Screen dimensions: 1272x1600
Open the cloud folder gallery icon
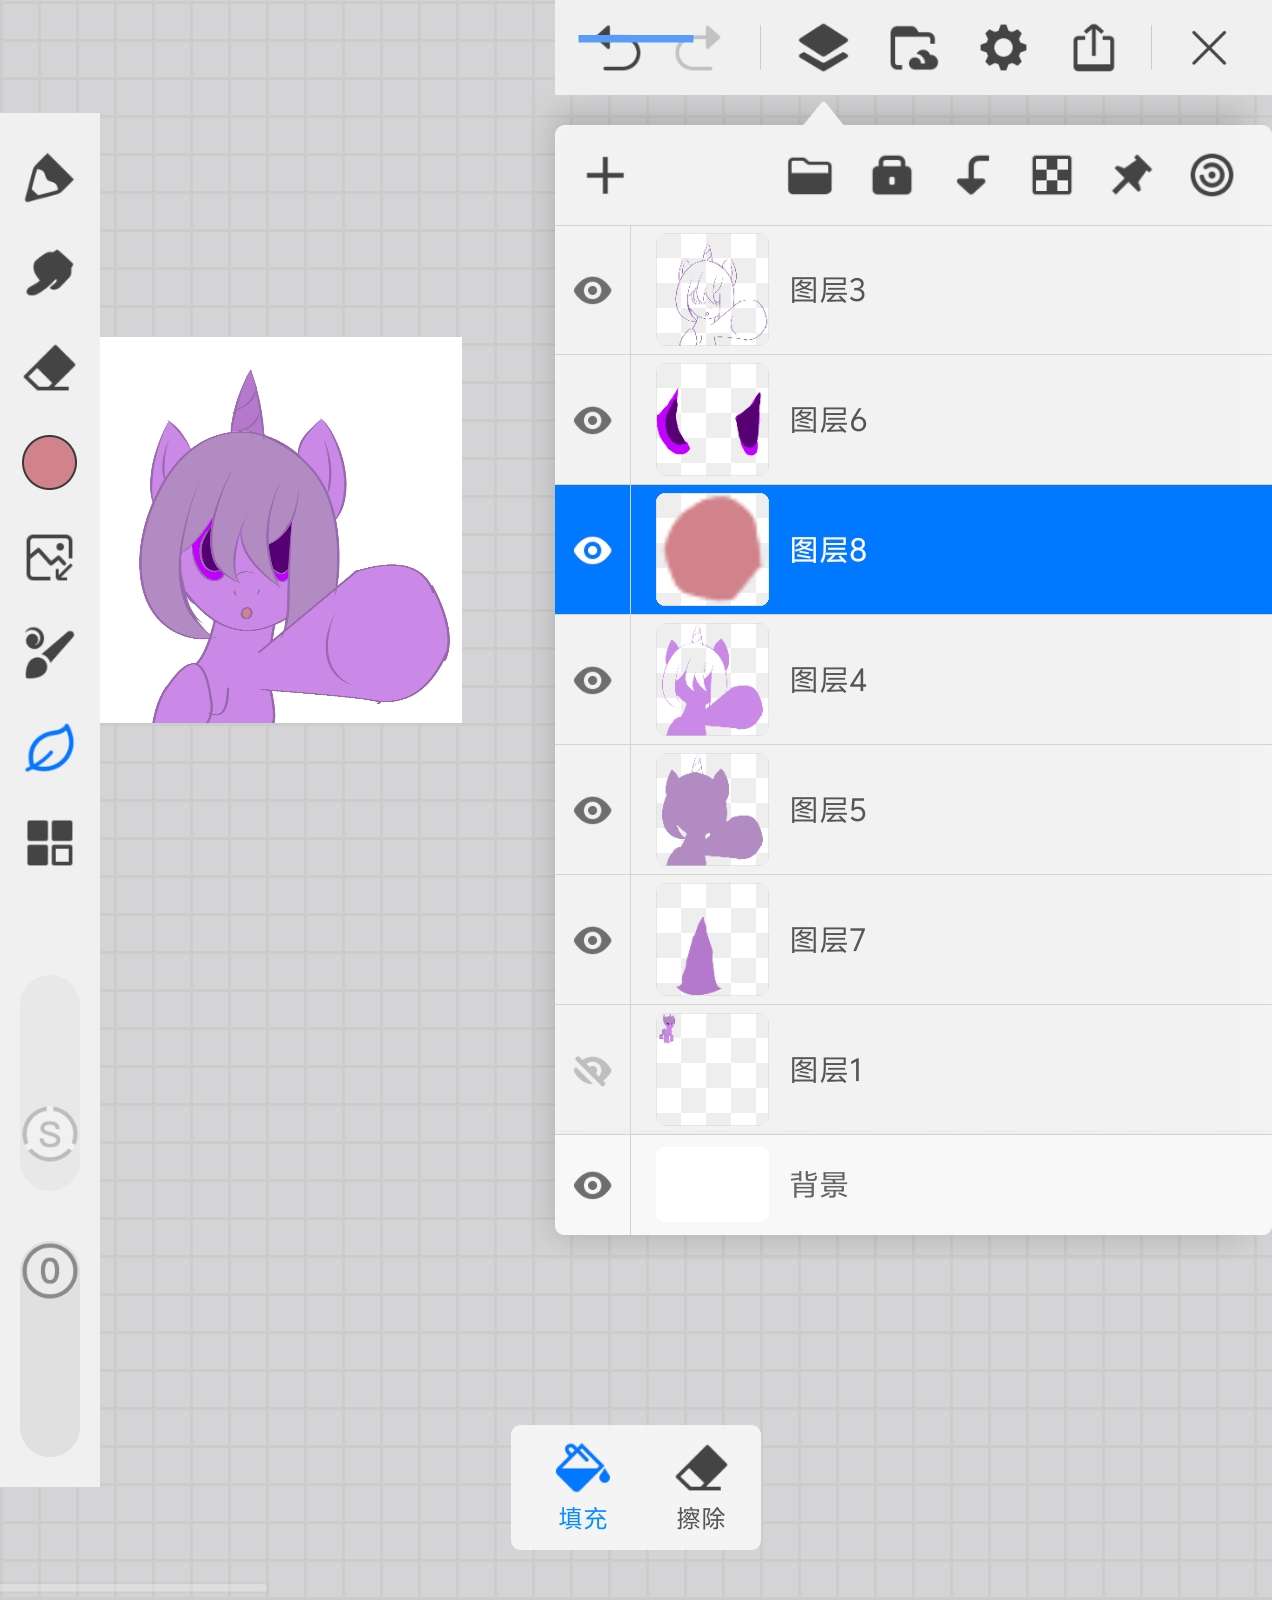(x=913, y=48)
